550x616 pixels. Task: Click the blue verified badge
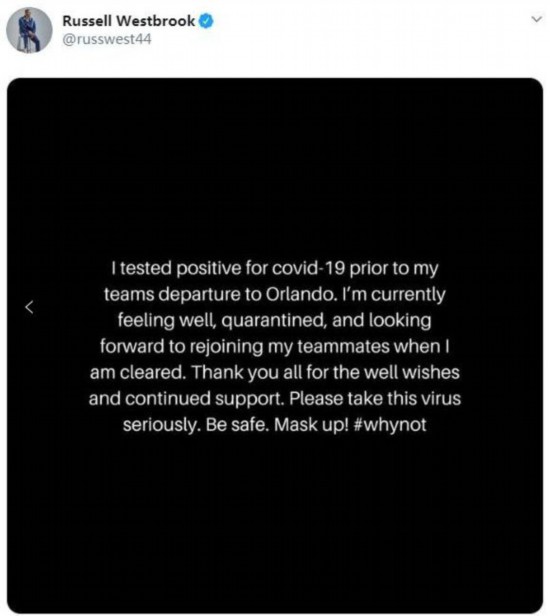point(206,21)
